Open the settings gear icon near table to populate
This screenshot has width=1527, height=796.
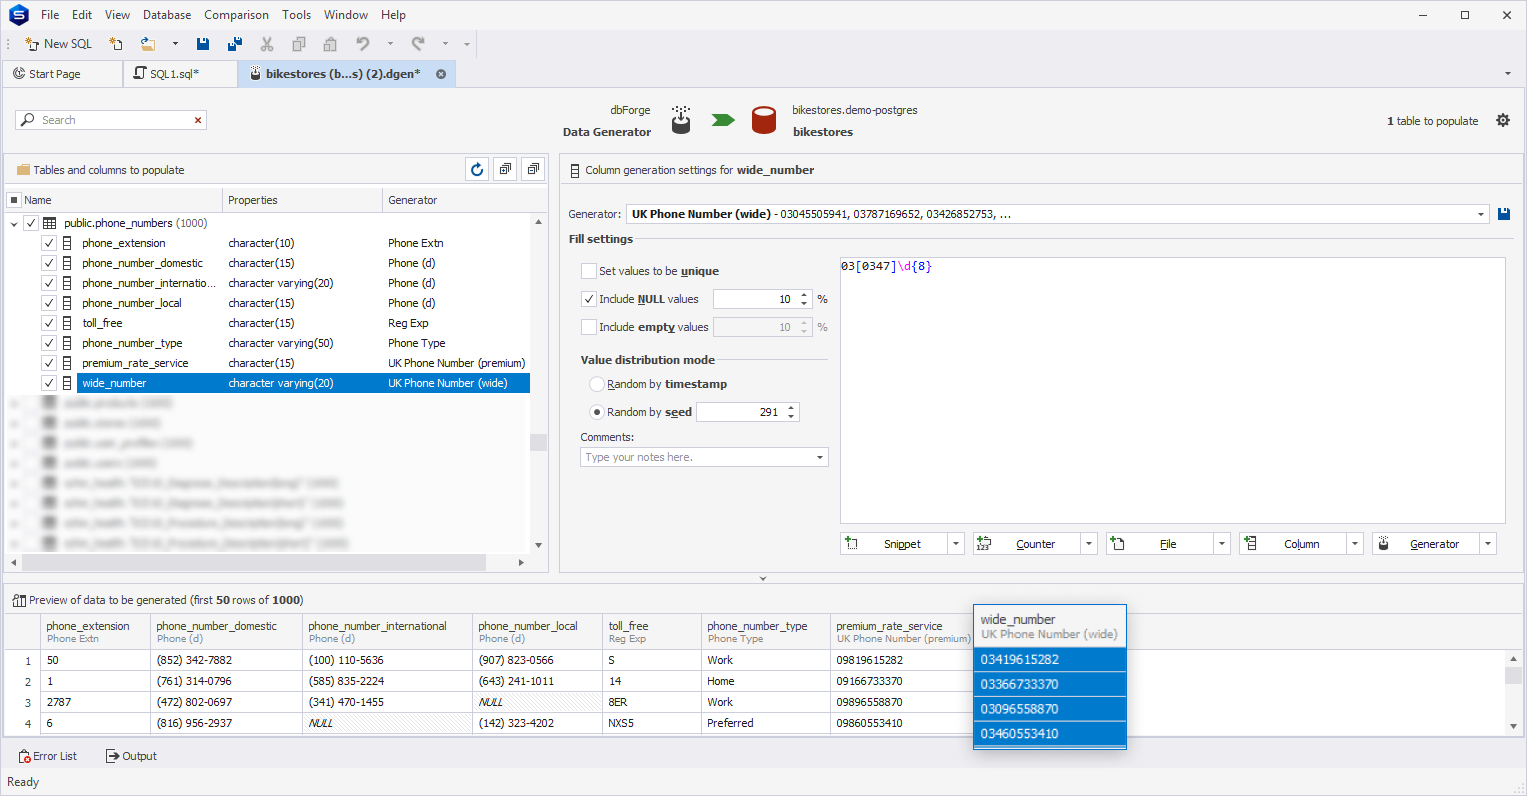click(x=1503, y=120)
